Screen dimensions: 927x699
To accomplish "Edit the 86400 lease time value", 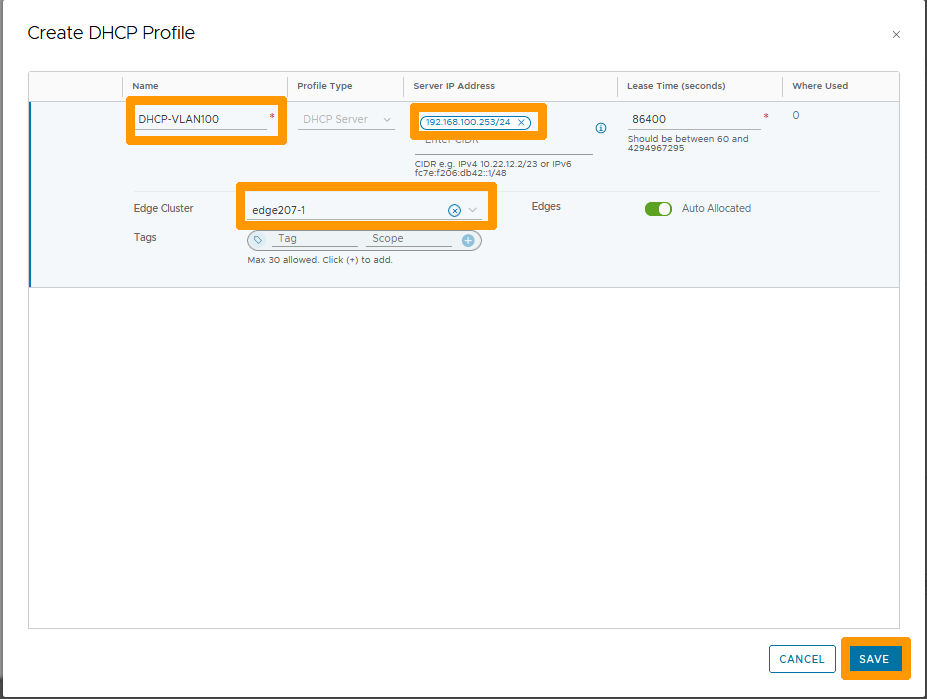I will tap(690, 119).
